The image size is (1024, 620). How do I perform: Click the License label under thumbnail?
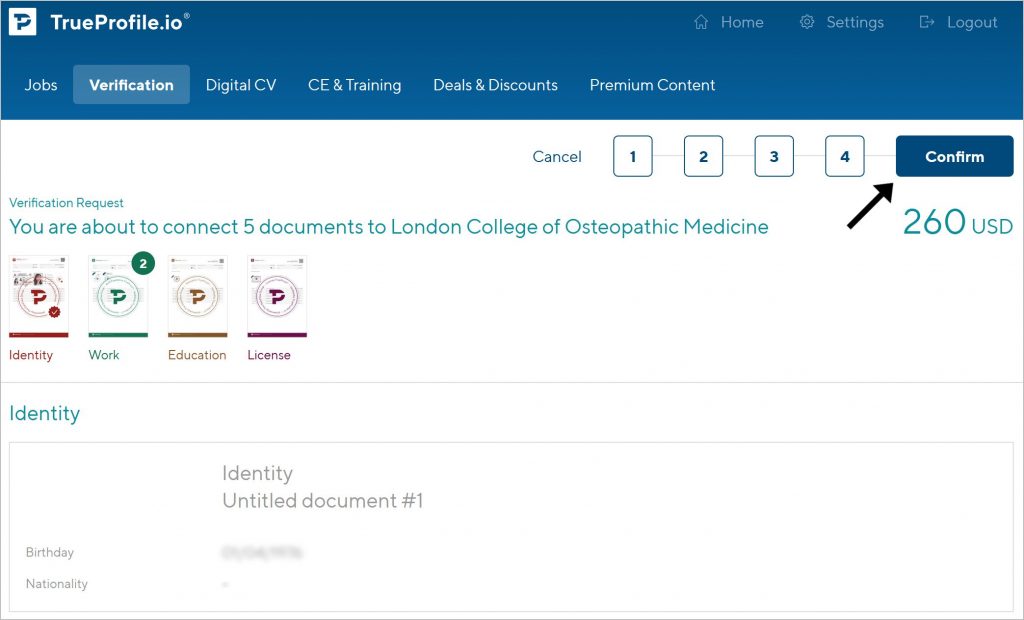(269, 355)
